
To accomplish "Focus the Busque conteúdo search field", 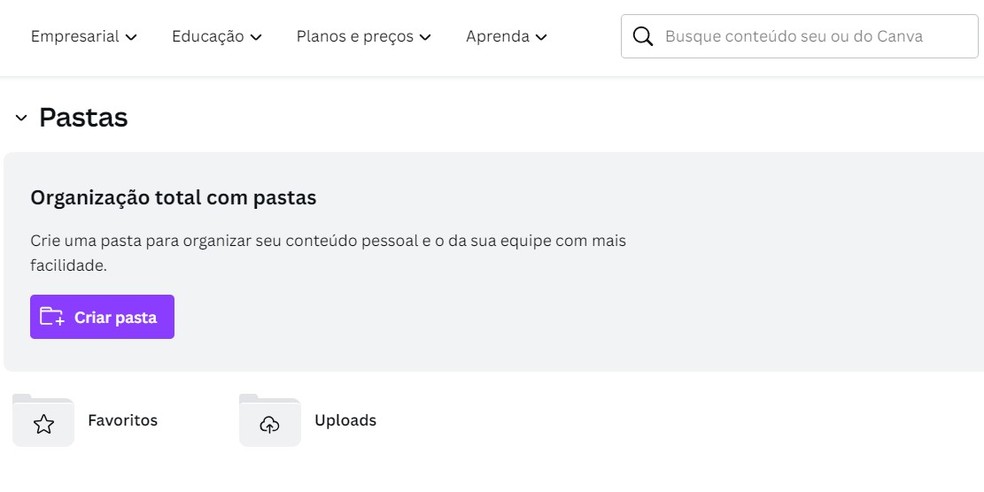I will coord(800,36).
